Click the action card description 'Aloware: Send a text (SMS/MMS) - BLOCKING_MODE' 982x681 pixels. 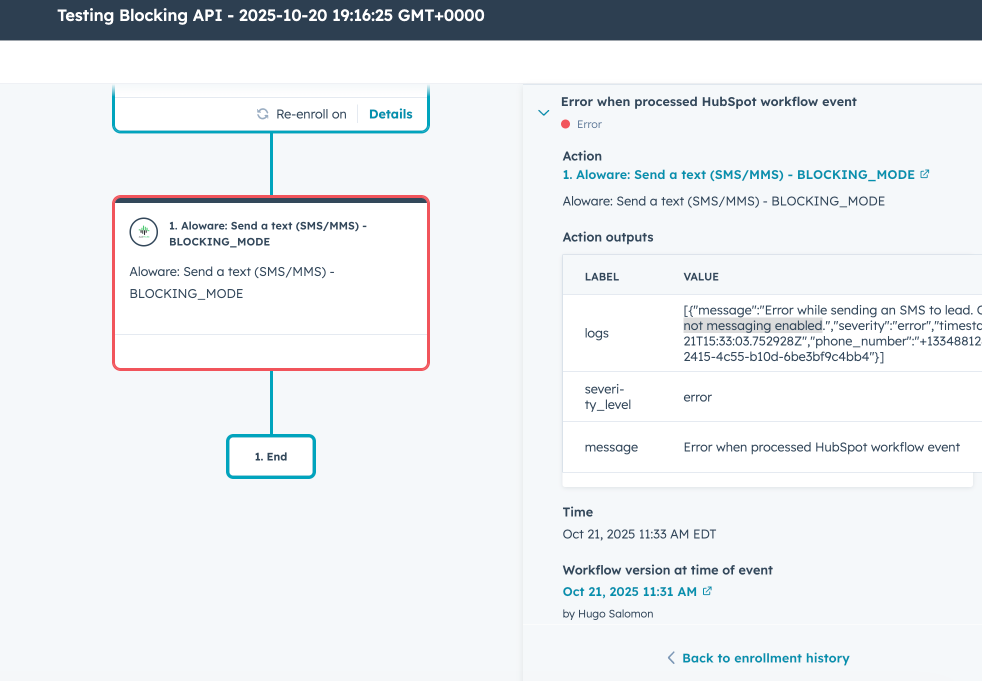232,283
